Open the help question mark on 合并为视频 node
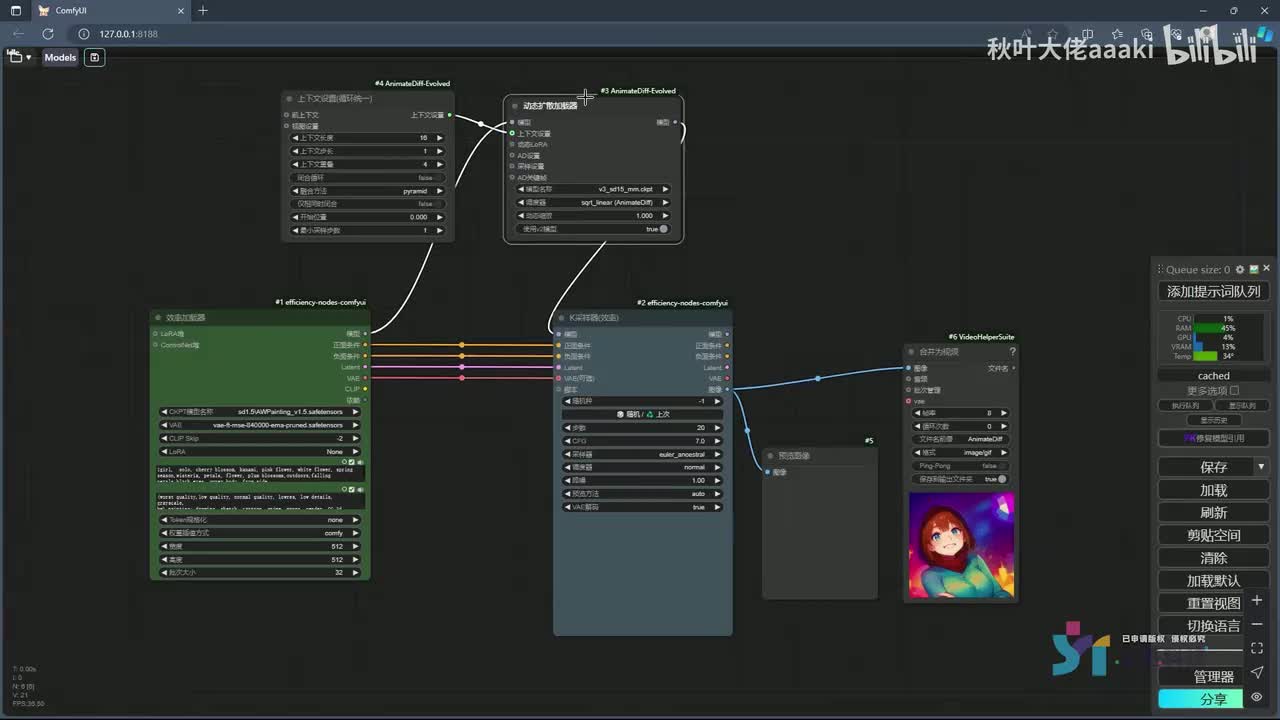This screenshot has height=720, width=1280. coord(1012,351)
